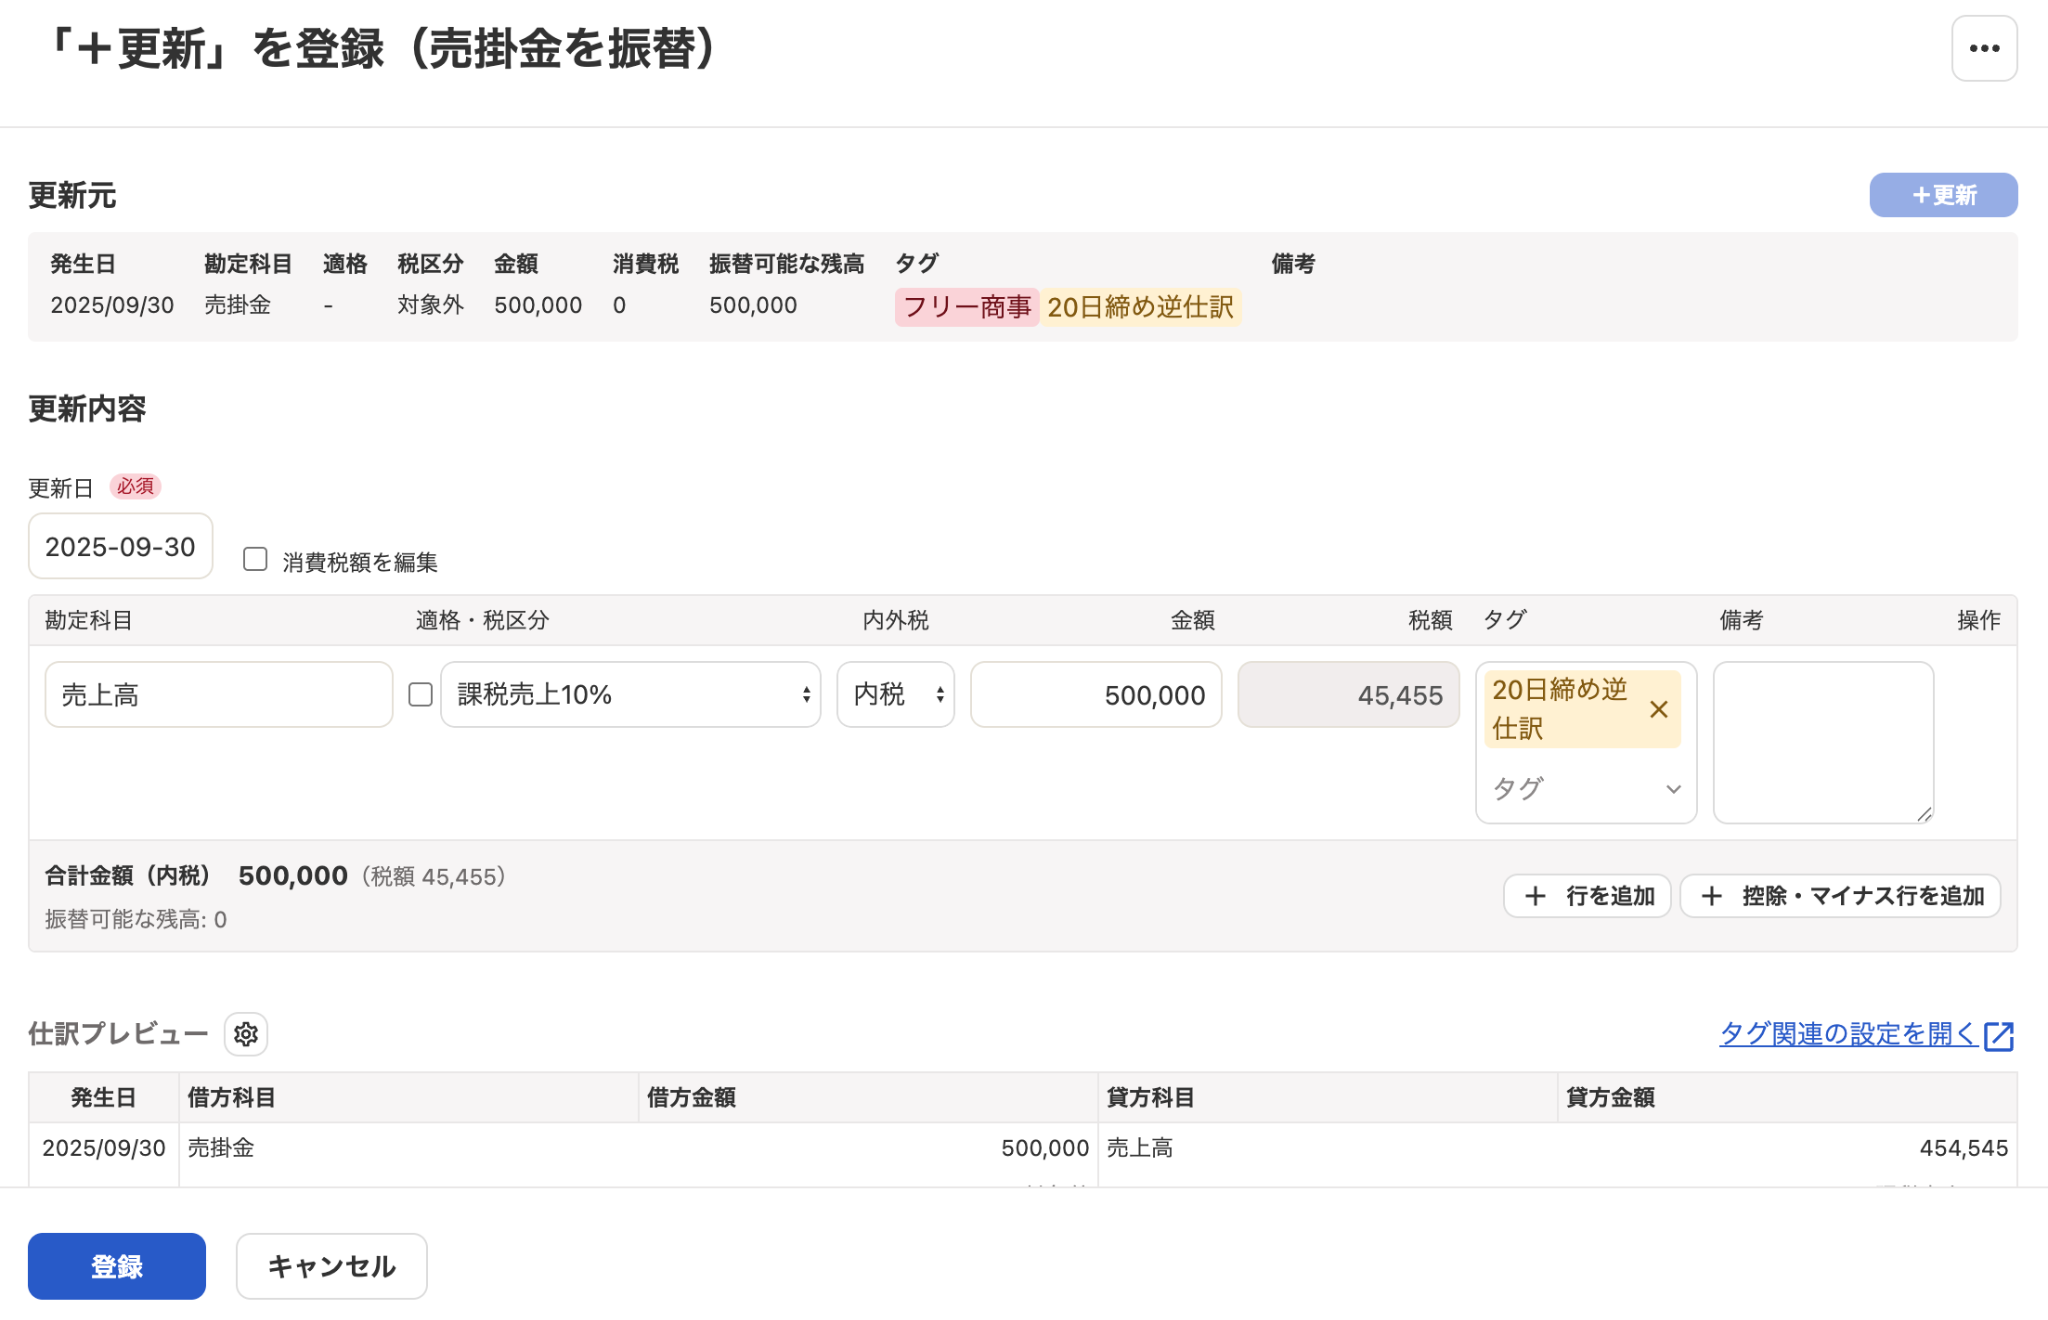The image size is (2048, 1320).
Task: Open the 内税 tax inclusion dropdown
Action: tap(896, 694)
